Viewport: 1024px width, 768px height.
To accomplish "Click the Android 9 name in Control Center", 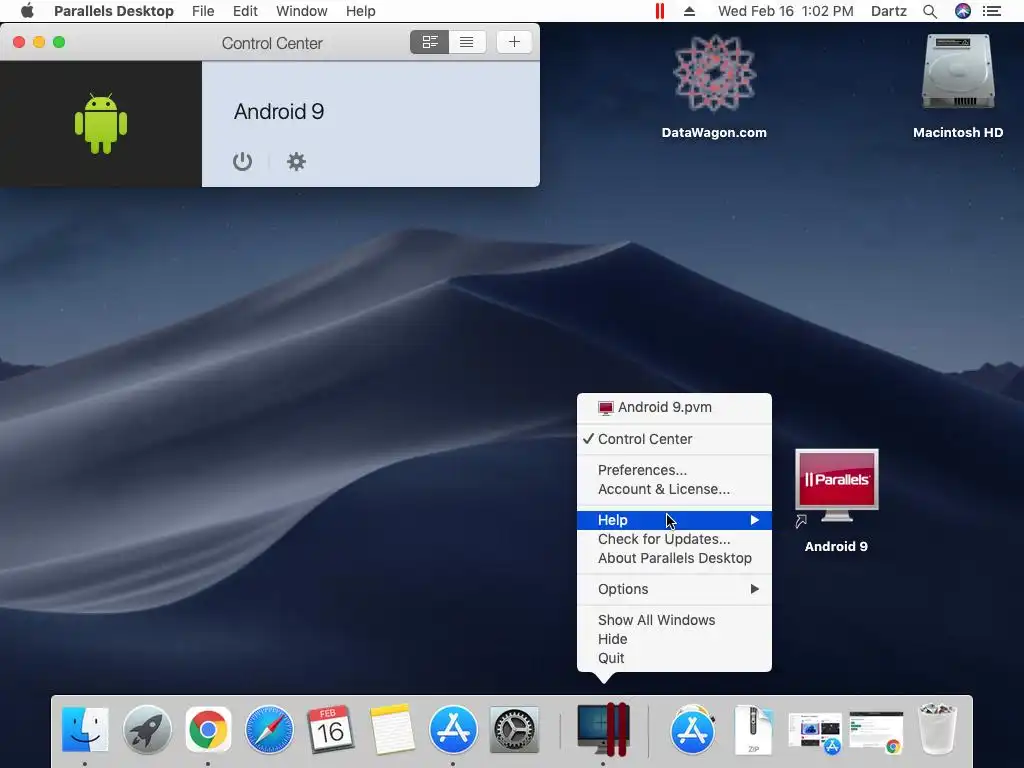I will [x=279, y=112].
